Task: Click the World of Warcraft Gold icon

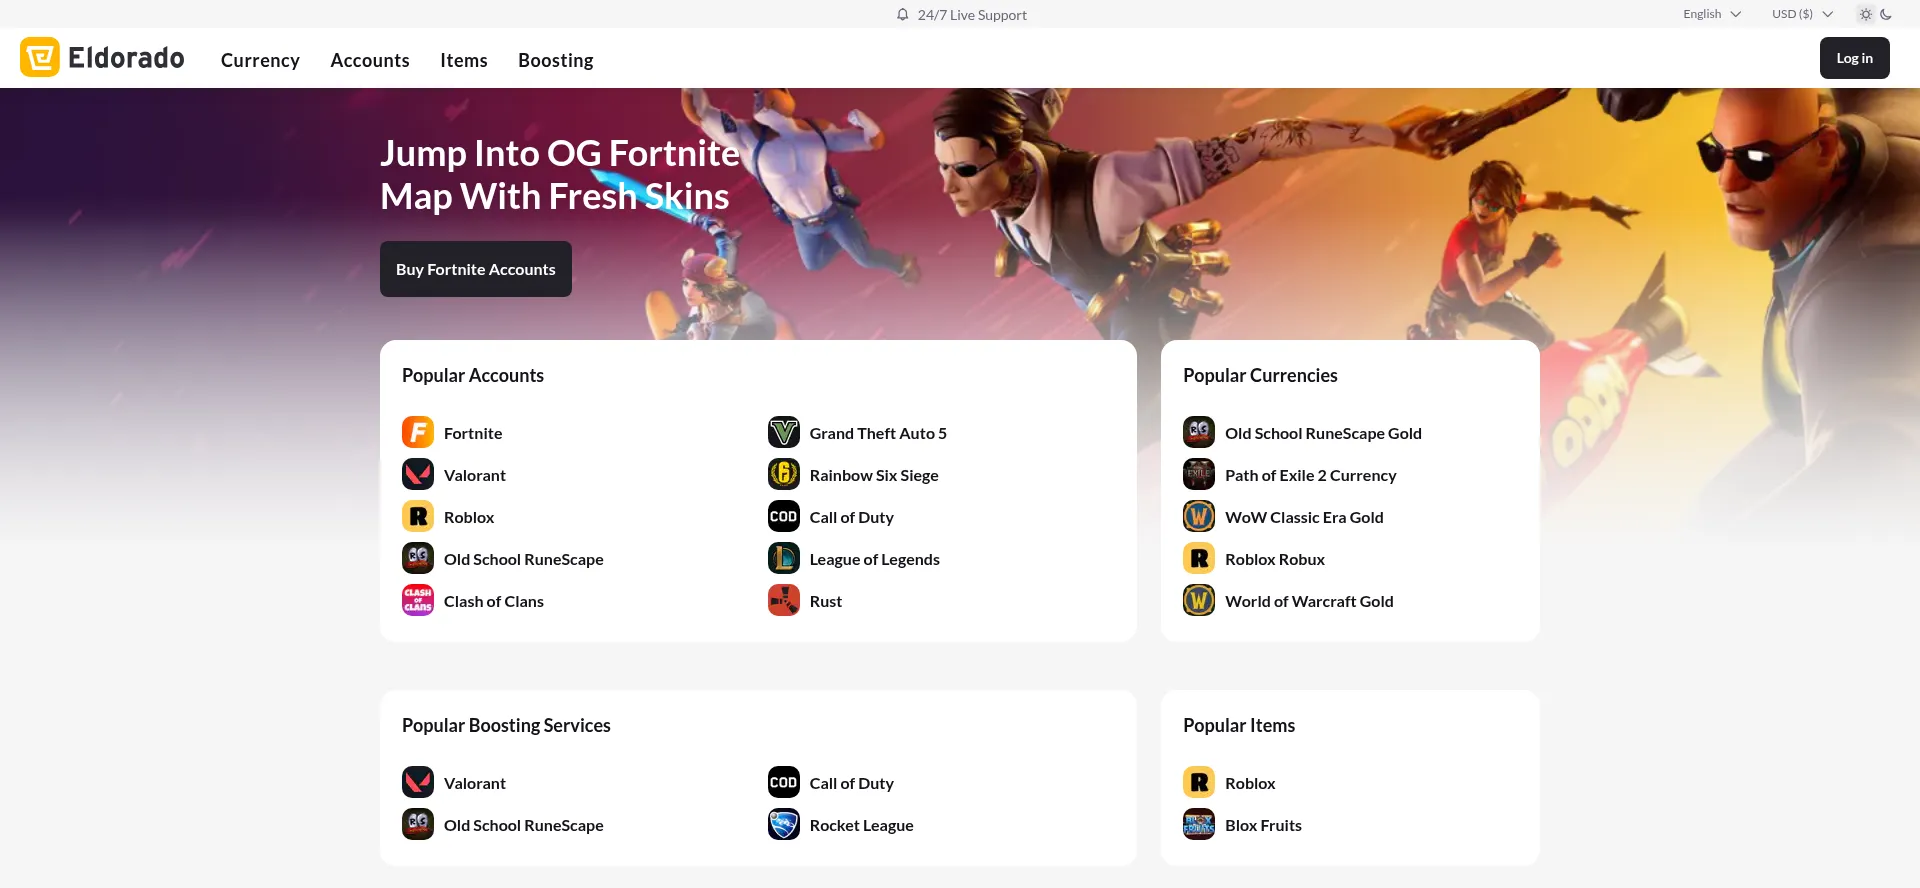Action: point(1199,600)
